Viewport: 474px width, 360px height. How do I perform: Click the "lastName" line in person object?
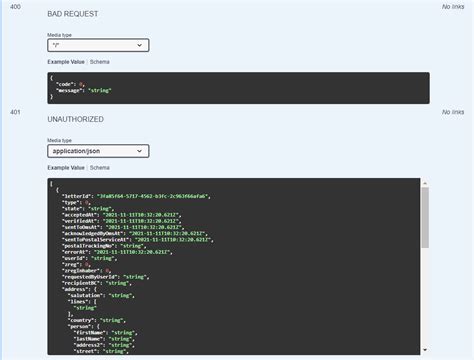pyautogui.click(x=104, y=339)
